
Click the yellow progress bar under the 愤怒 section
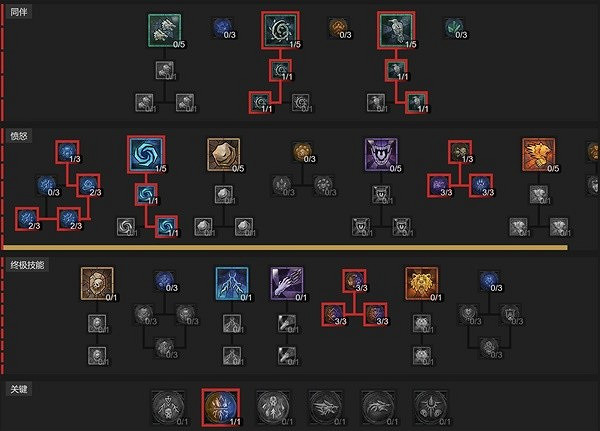(x=285, y=248)
